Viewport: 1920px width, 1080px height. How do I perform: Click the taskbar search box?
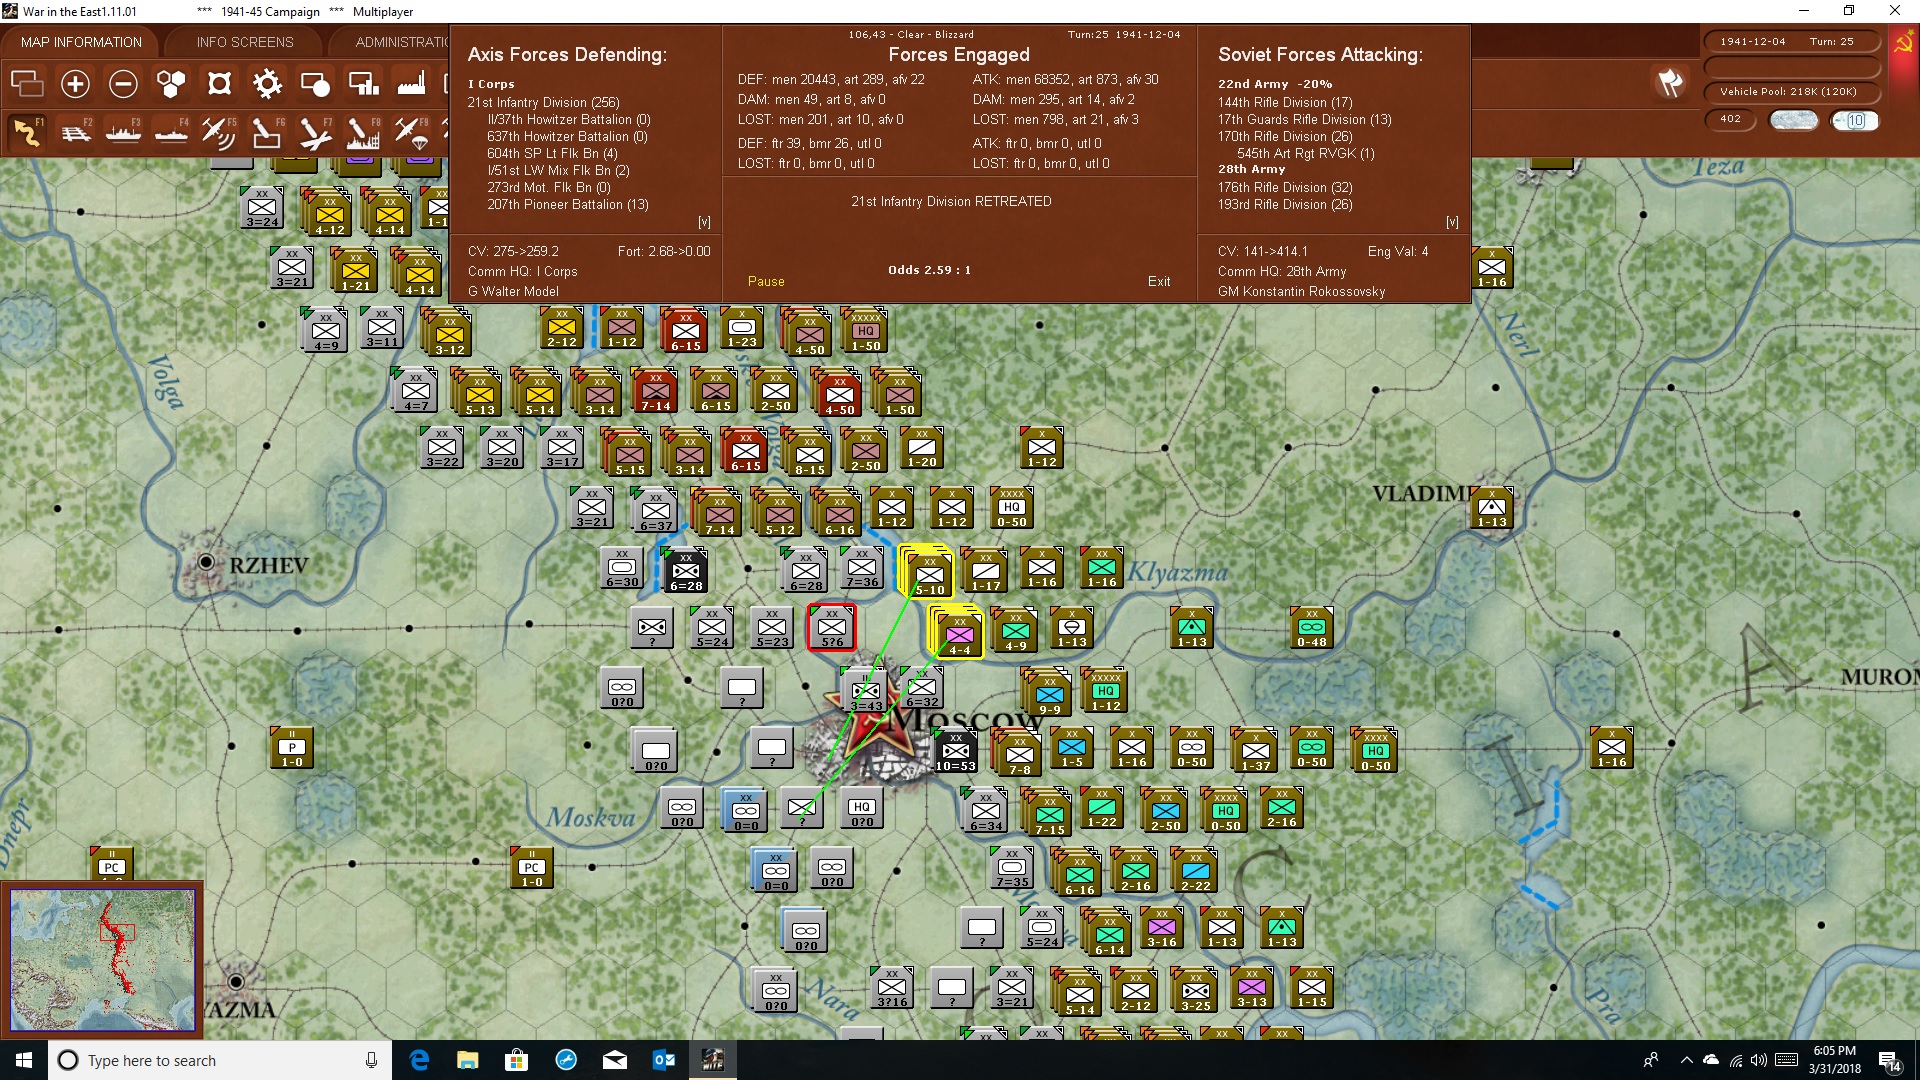tap(220, 1060)
